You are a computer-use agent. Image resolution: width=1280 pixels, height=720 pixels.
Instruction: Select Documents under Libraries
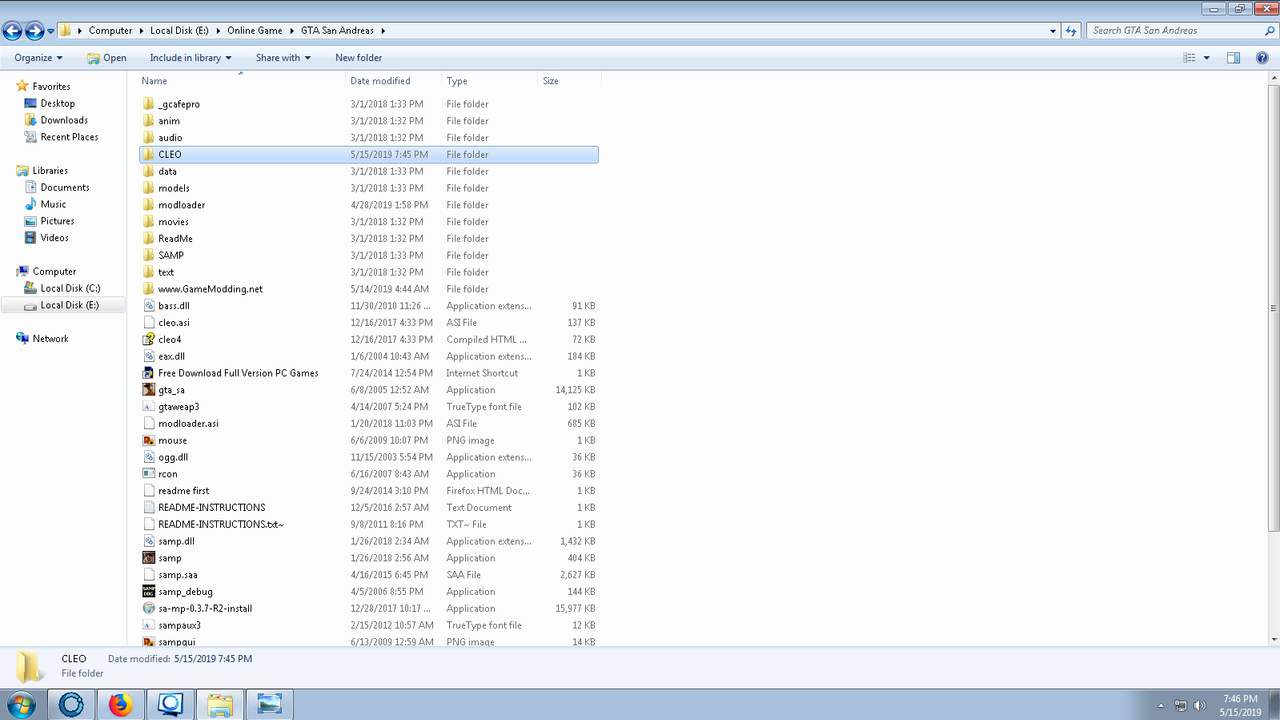[x=65, y=188]
